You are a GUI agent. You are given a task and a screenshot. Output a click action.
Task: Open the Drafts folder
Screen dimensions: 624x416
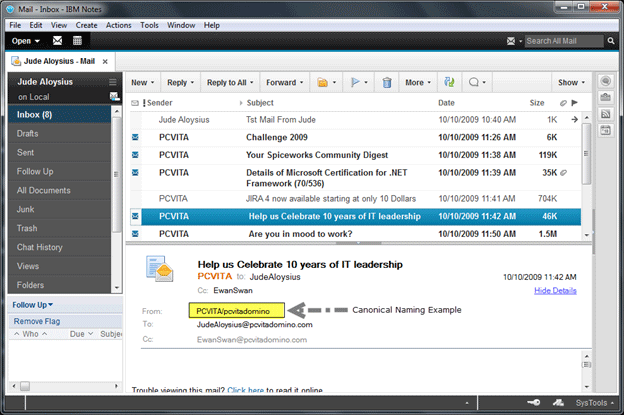click(x=60, y=134)
